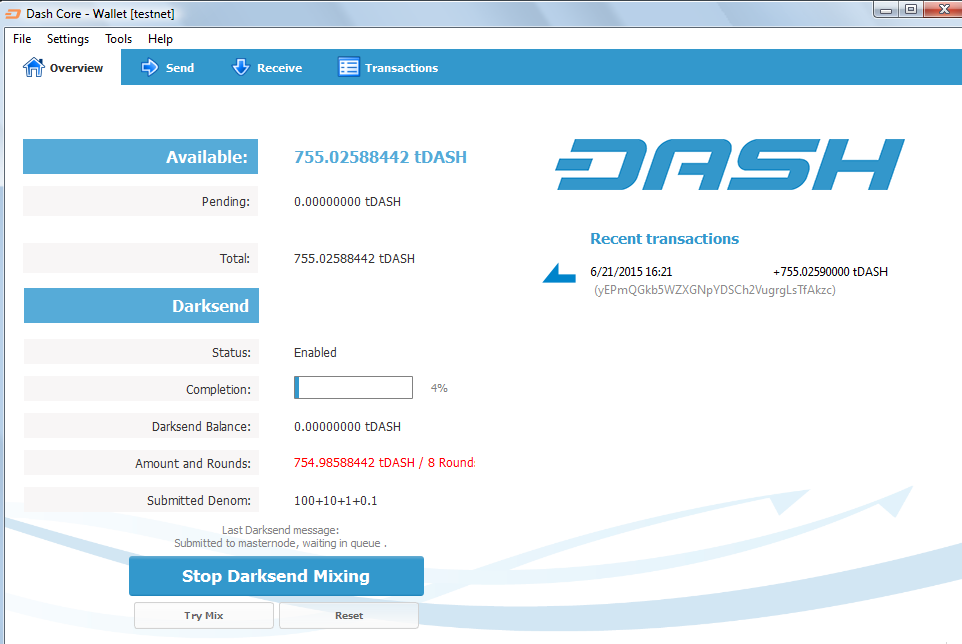Click the red Amount and Rounds value
This screenshot has height=644, width=962.
point(384,462)
